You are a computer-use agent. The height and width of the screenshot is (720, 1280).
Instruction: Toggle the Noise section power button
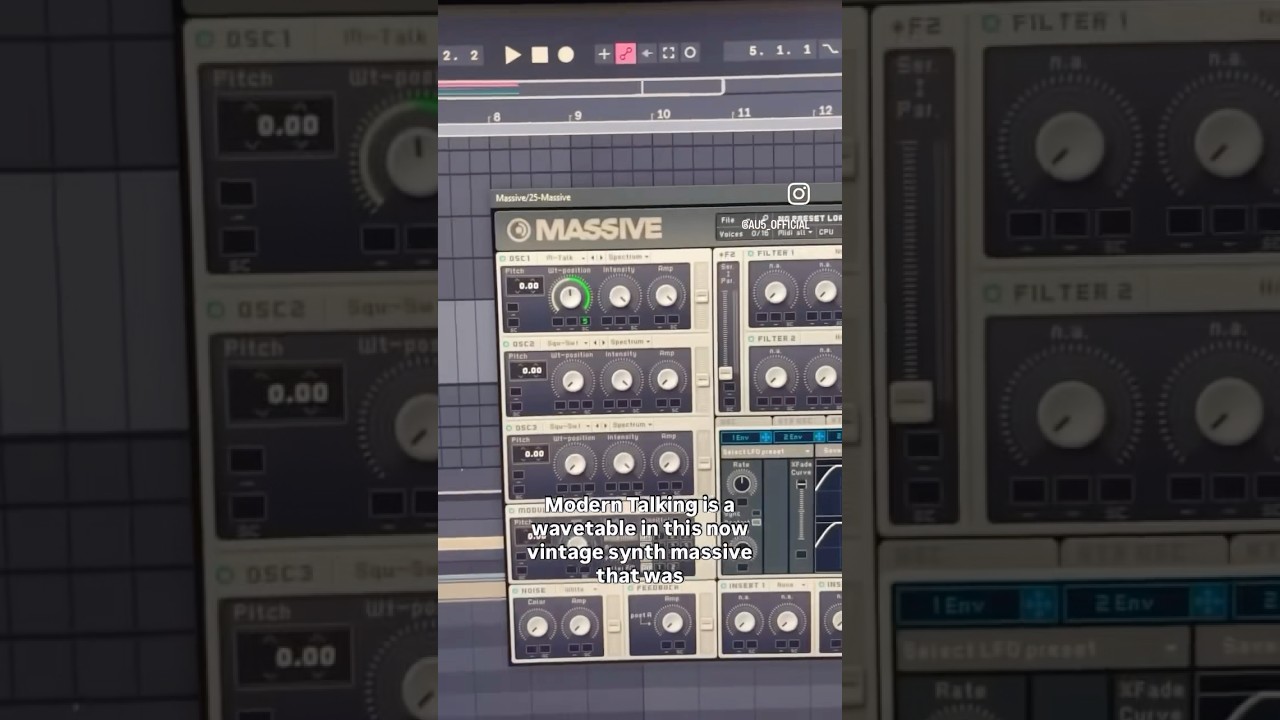point(515,591)
